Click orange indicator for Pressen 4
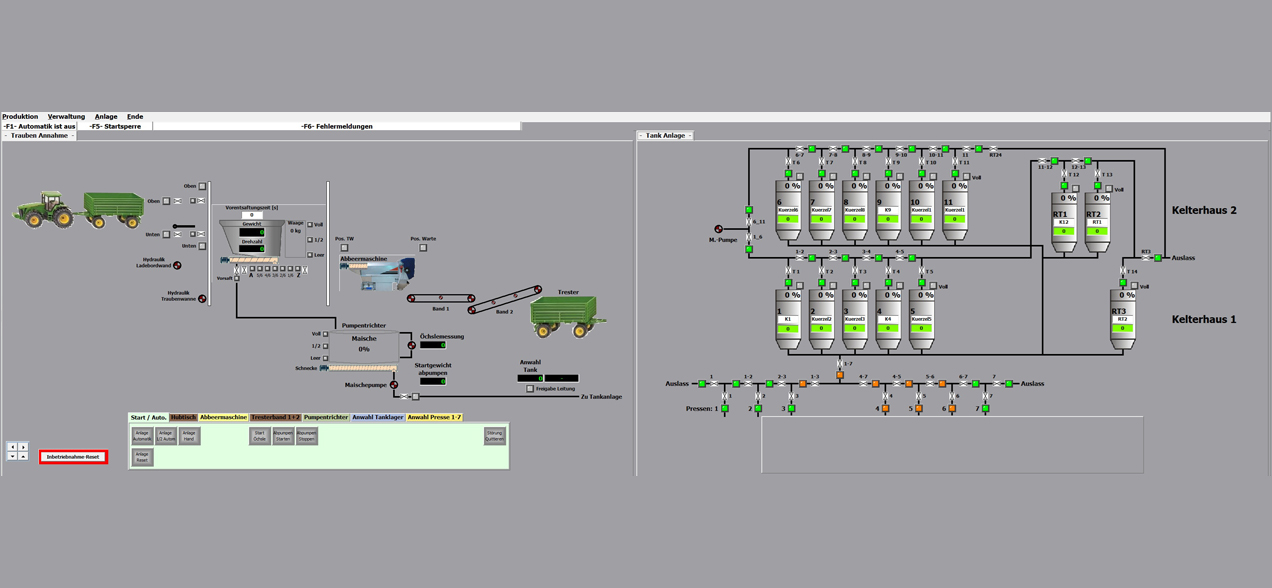 pyautogui.click(x=885, y=409)
